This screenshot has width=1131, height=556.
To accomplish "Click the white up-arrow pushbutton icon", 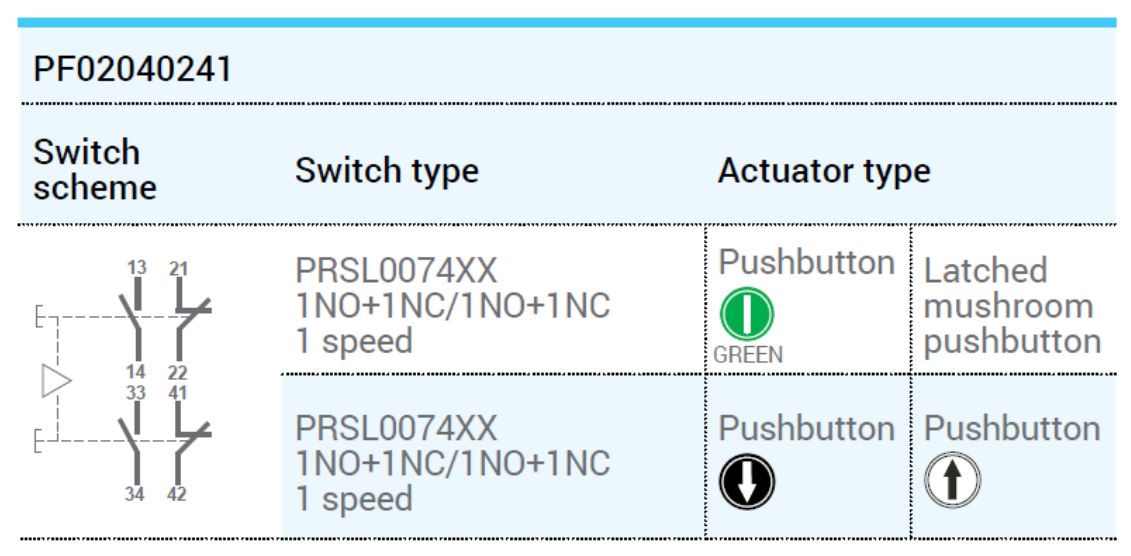I will pyautogui.click(x=953, y=480).
